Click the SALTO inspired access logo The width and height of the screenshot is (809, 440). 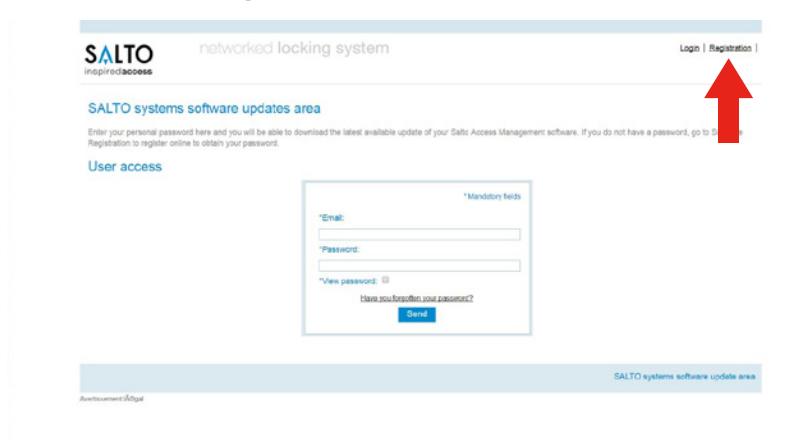click(x=119, y=60)
